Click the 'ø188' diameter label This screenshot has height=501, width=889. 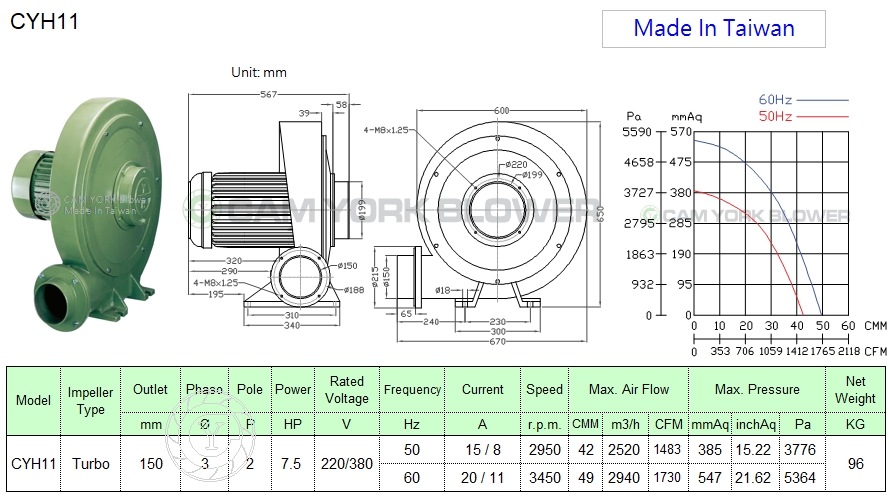click(x=354, y=290)
